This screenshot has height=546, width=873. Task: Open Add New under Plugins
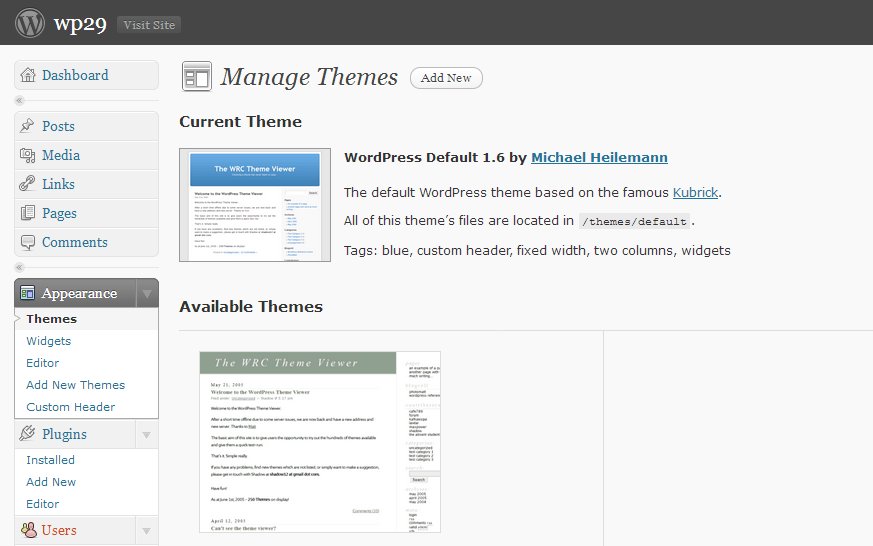click(51, 482)
